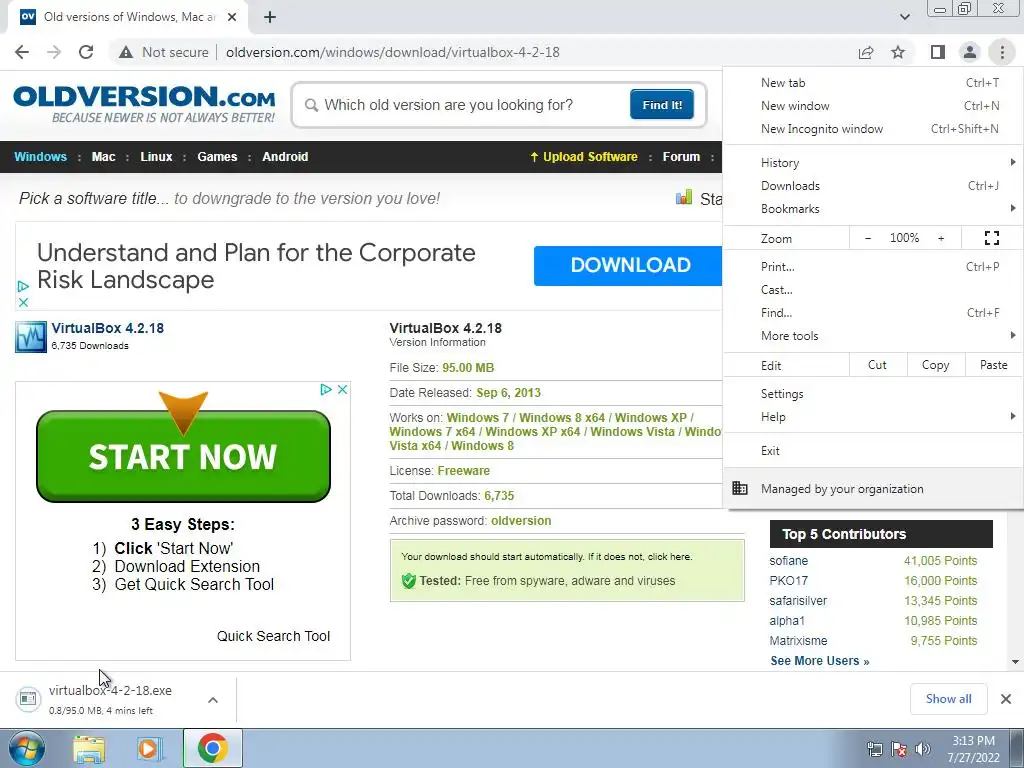This screenshot has width=1024, height=768.
Task: Click the old version search input field
Action: click(x=460, y=104)
